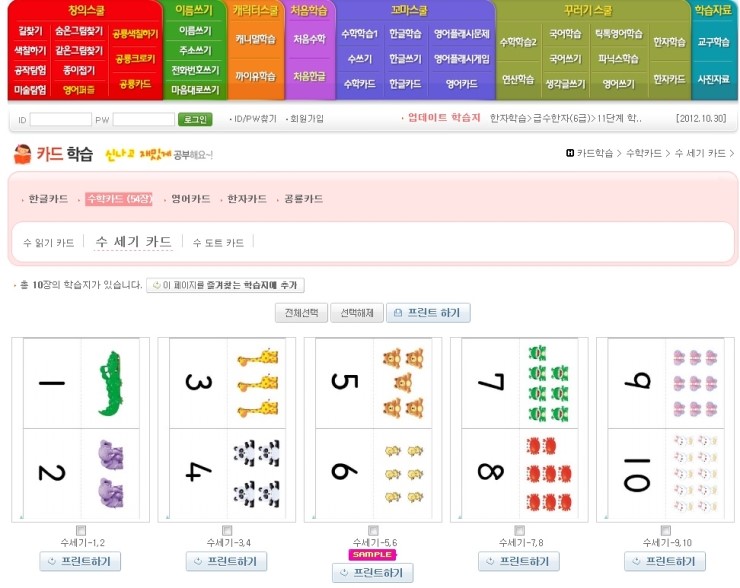Open the 수세기-3,4 giraffe and panda card

[x=227, y=429]
